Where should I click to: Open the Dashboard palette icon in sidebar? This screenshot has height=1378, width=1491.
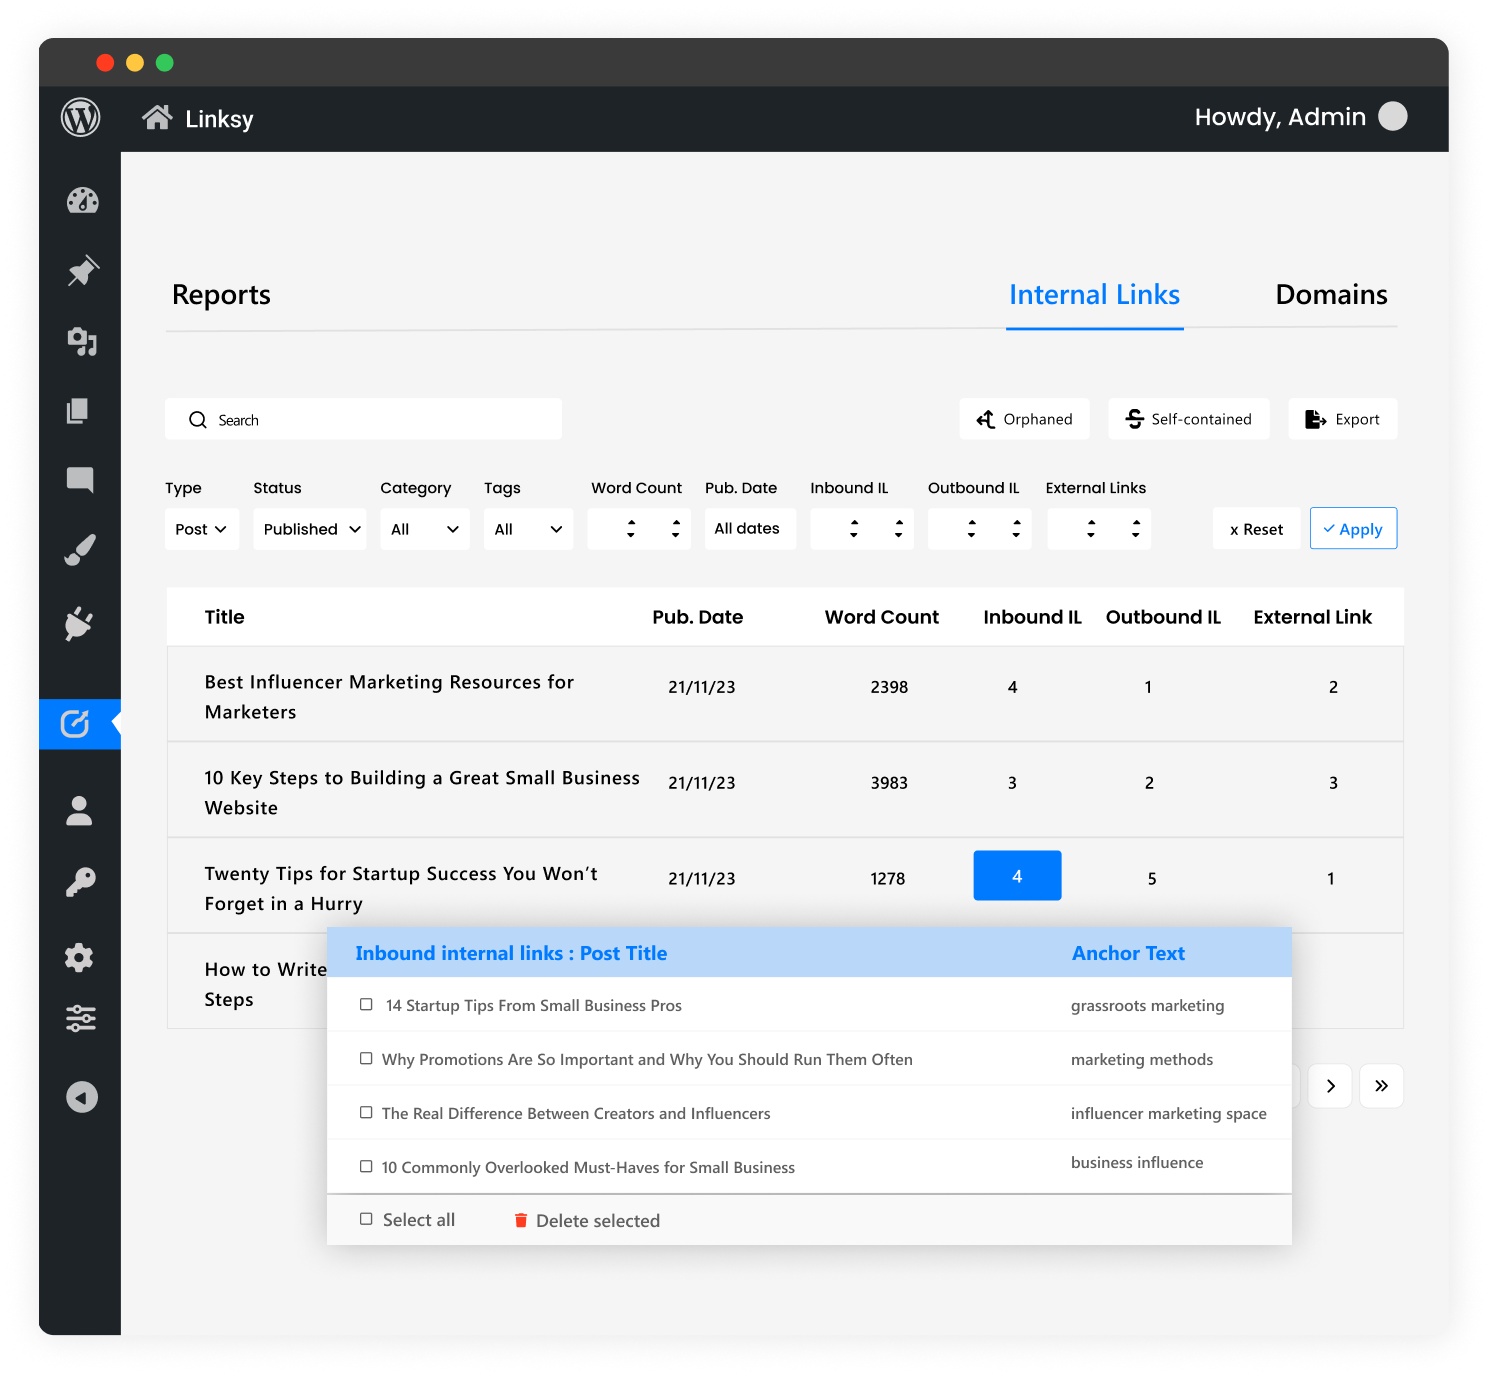82,201
